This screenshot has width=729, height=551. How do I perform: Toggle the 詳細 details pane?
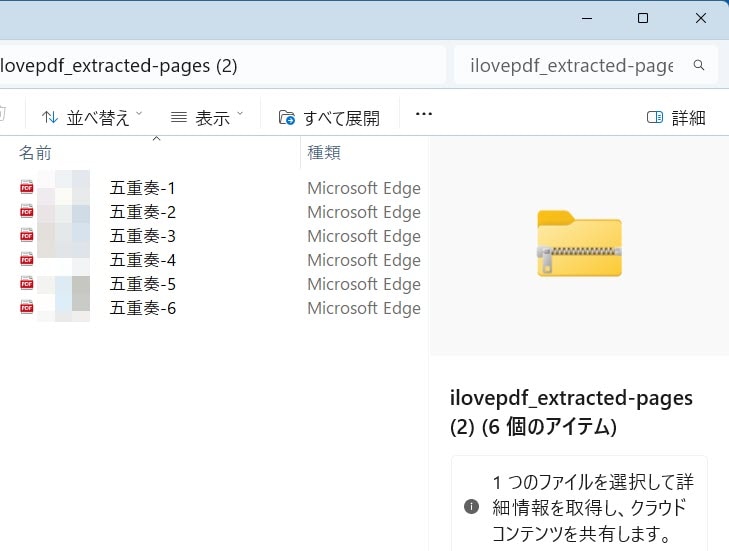(676, 118)
